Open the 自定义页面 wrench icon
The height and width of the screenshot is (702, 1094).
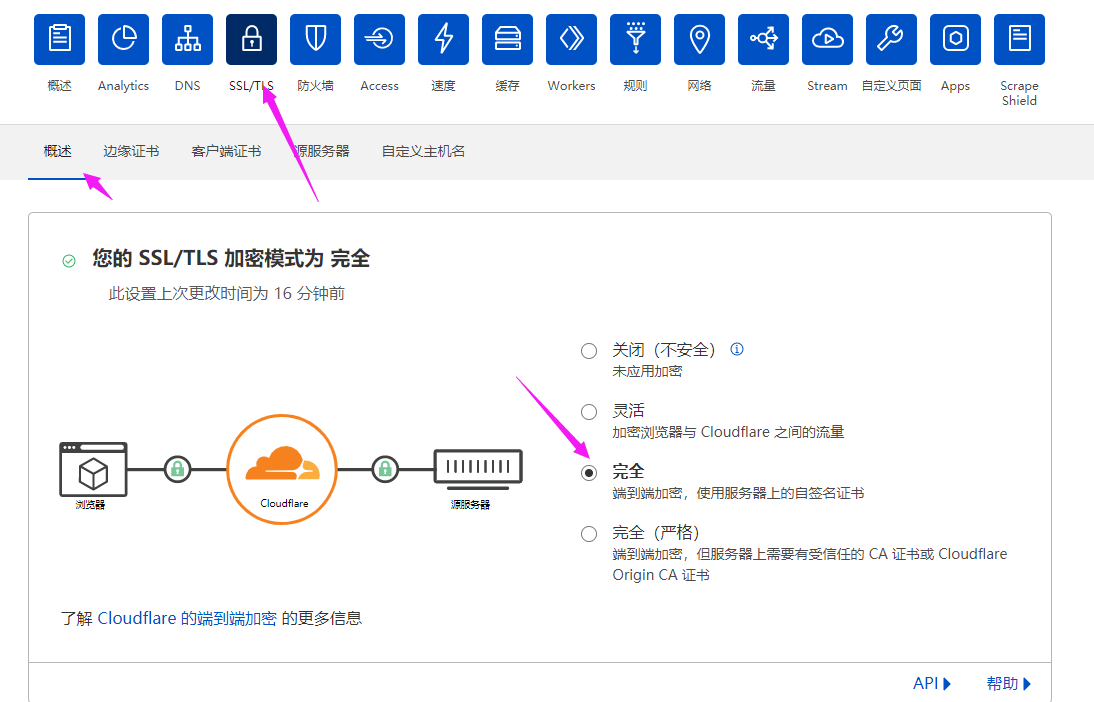click(x=892, y=39)
